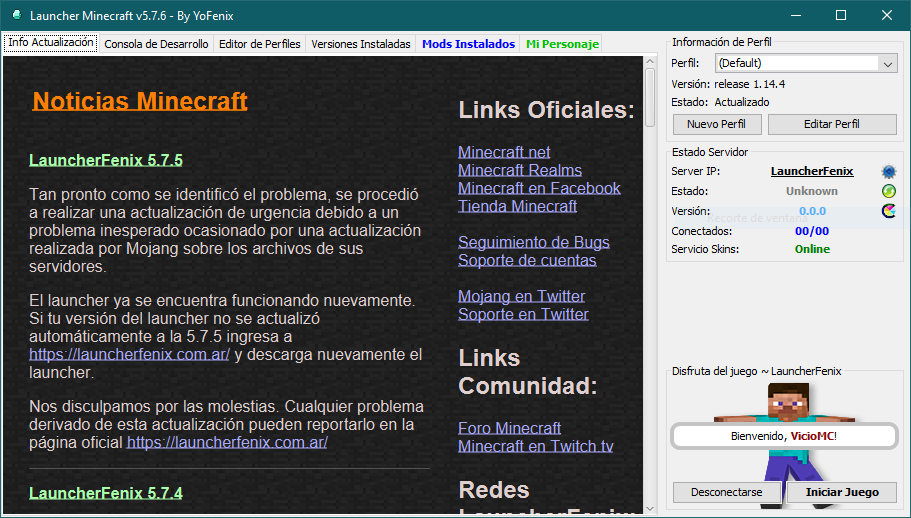
Task: Open the launcherfenix.com.ar link after 'ingresa a'
Action: point(130,354)
